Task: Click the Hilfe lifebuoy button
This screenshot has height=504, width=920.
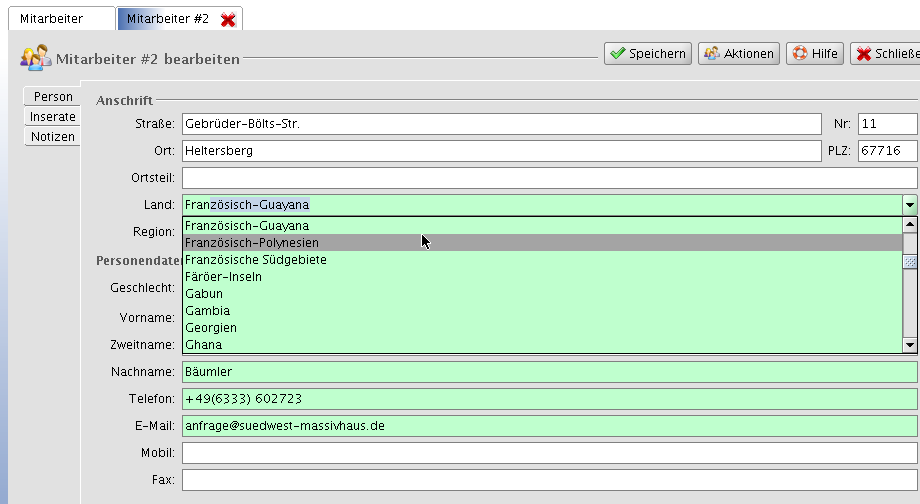Action: [814, 54]
